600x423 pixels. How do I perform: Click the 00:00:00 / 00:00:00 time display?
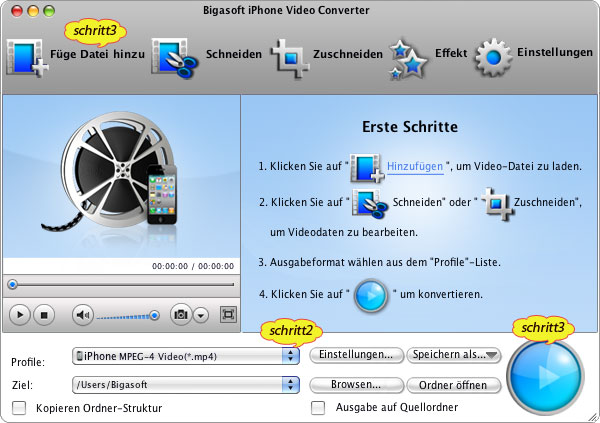tap(193, 266)
